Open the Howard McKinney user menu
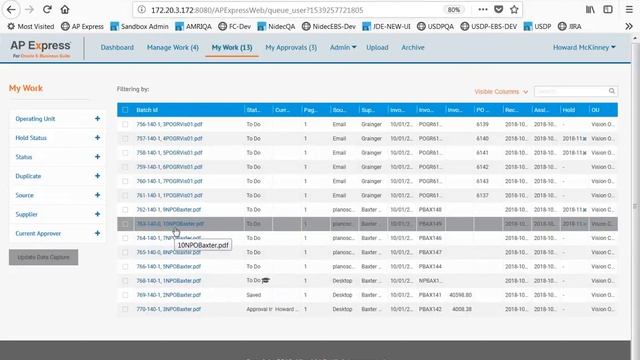This screenshot has height=360, width=640. (x=584, y=47)
